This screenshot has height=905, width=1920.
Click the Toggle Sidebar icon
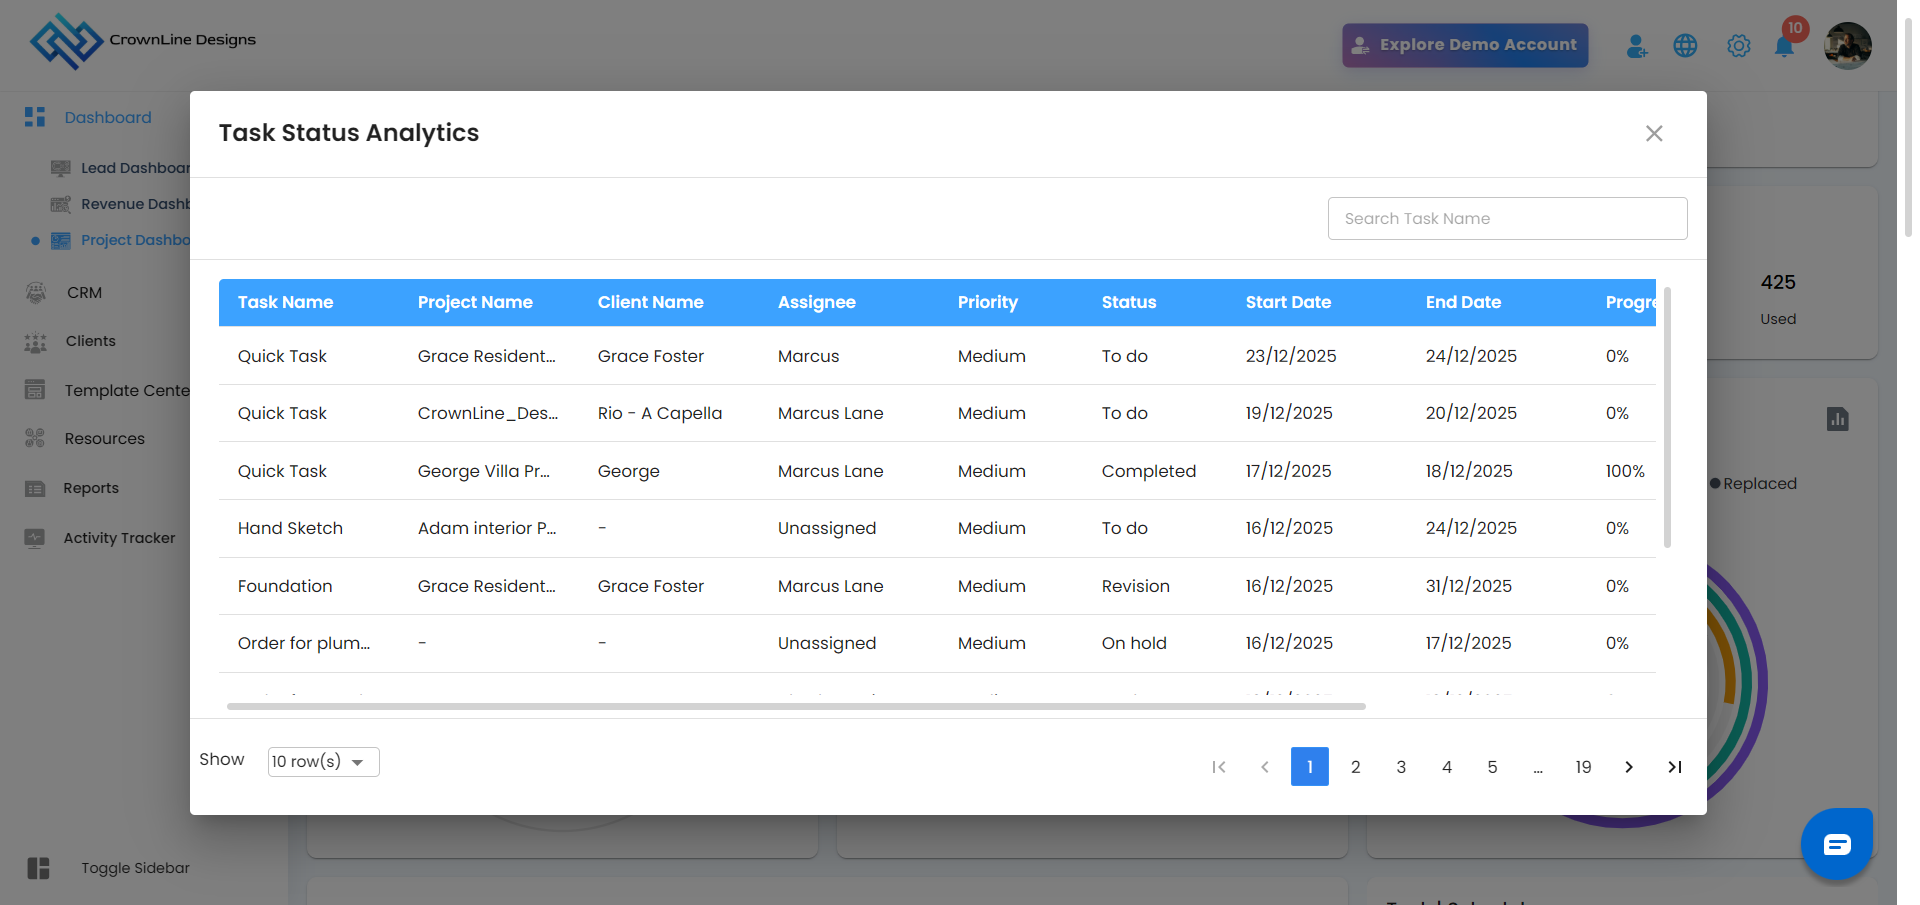[38, 868]
